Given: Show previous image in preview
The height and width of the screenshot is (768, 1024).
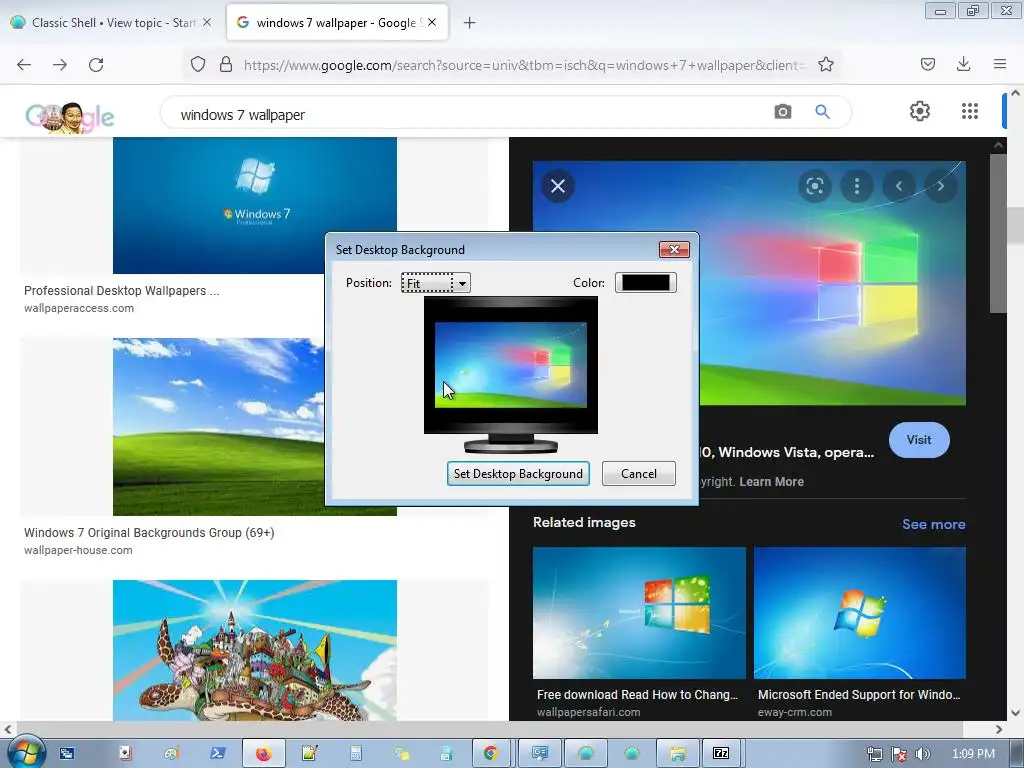Looking at the screenshot, I should 899,186.
